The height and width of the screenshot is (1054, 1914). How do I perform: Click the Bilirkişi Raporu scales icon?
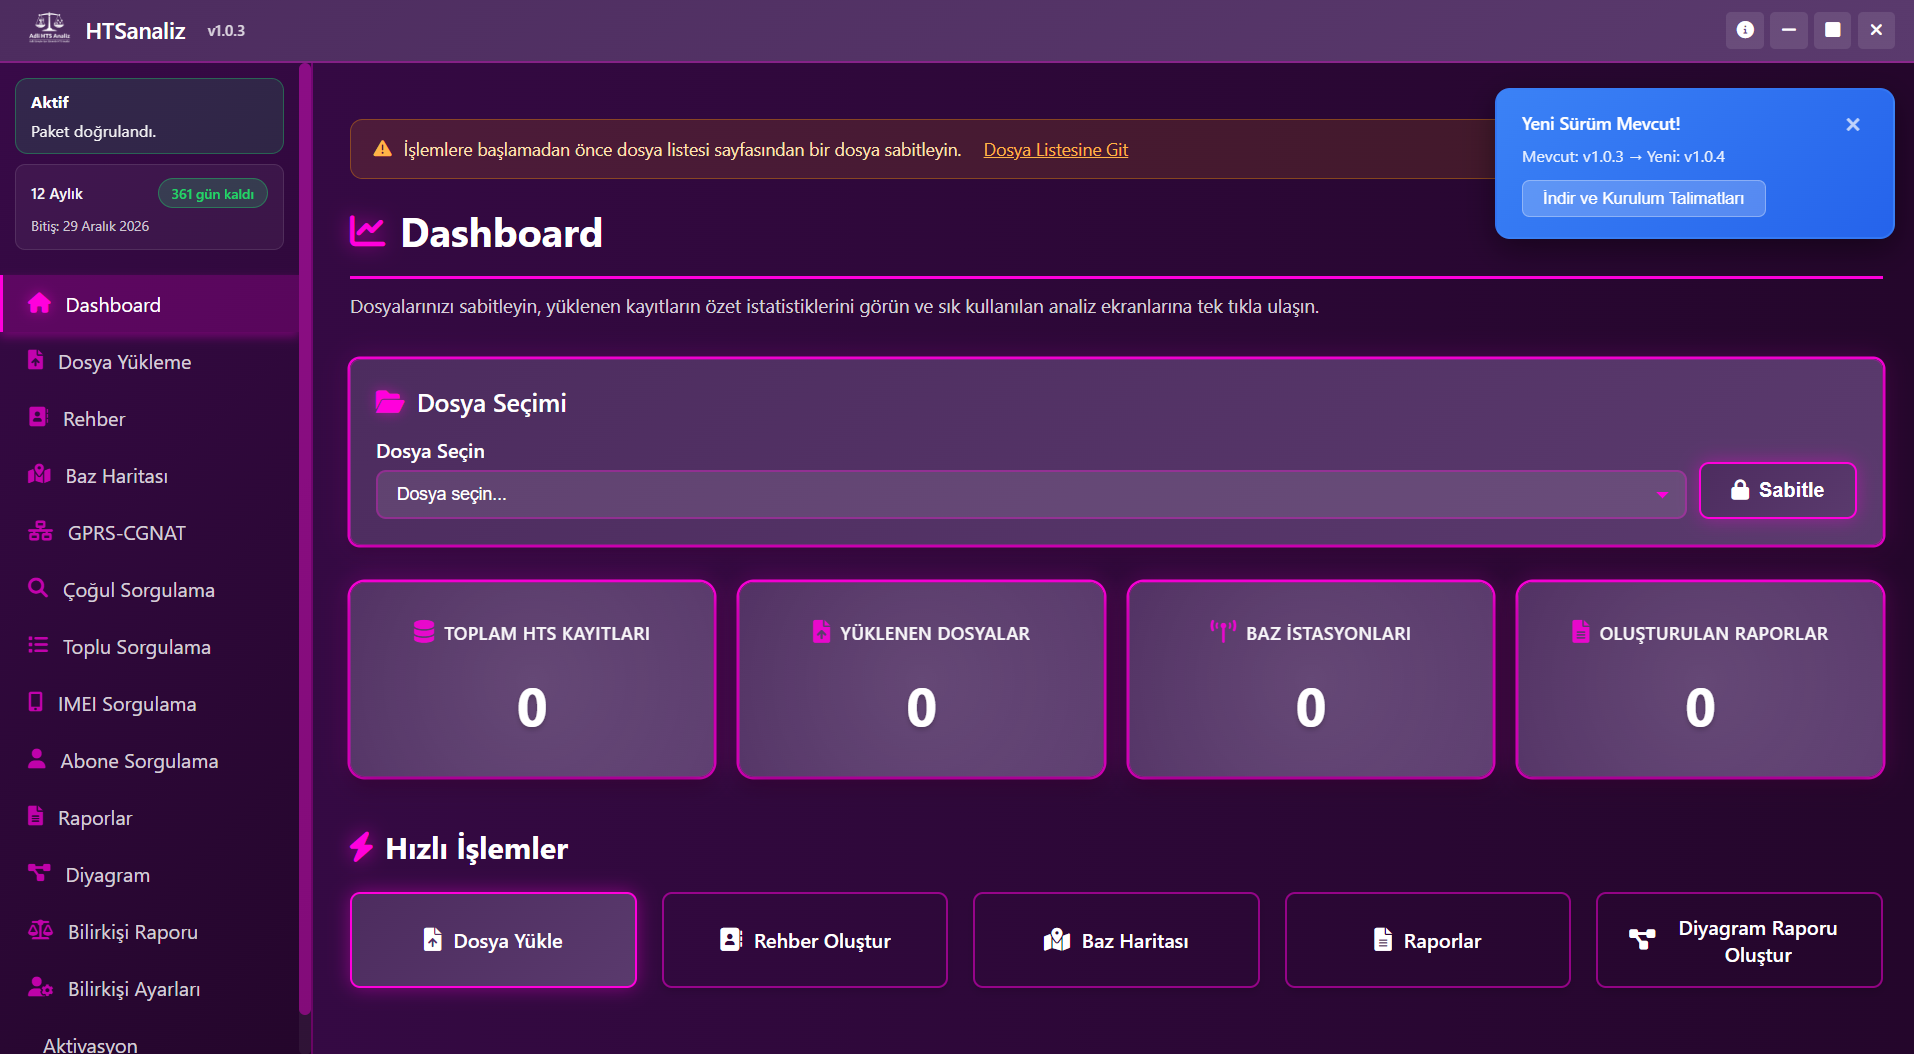[x=40, y=931]
